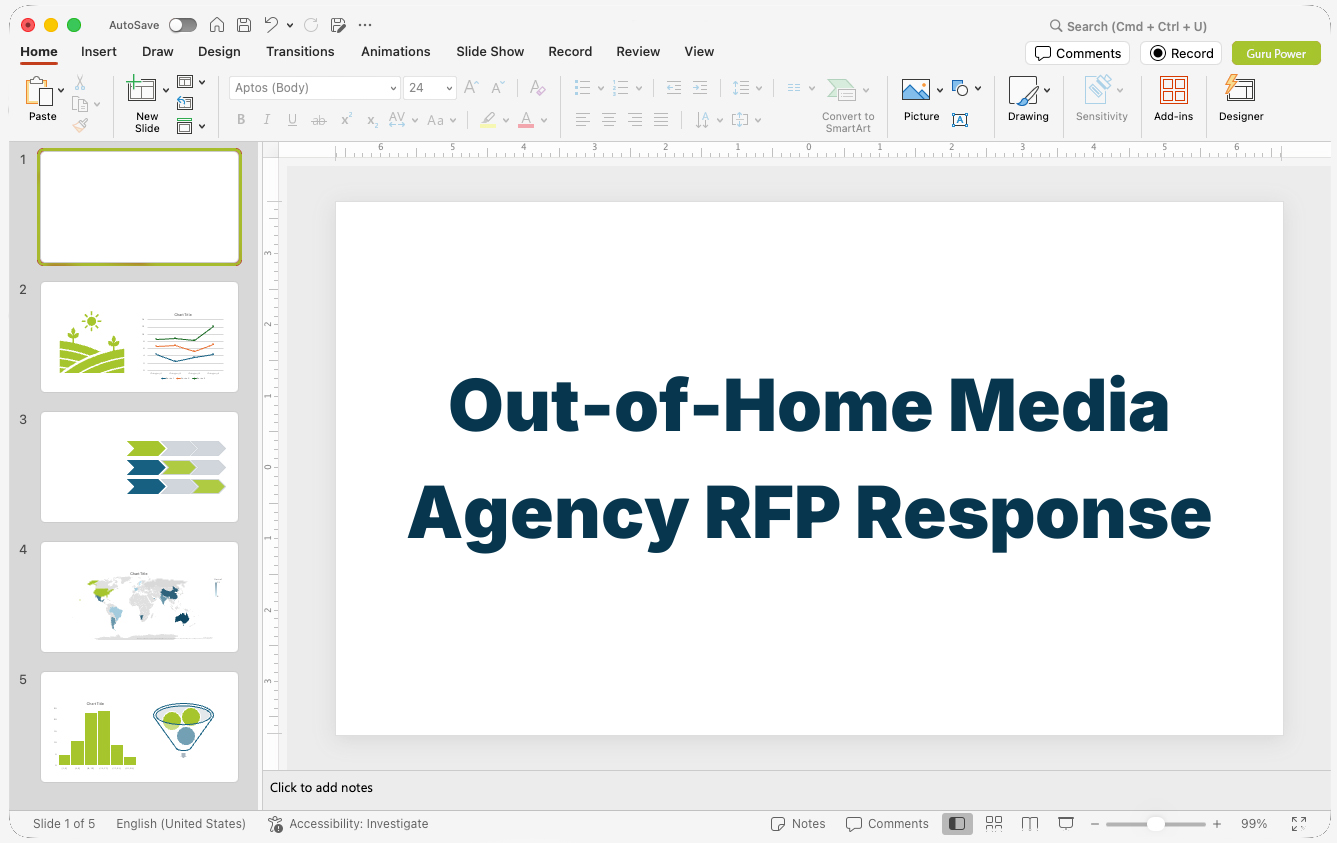Click the Paste clipboard icon

(39, 92)
